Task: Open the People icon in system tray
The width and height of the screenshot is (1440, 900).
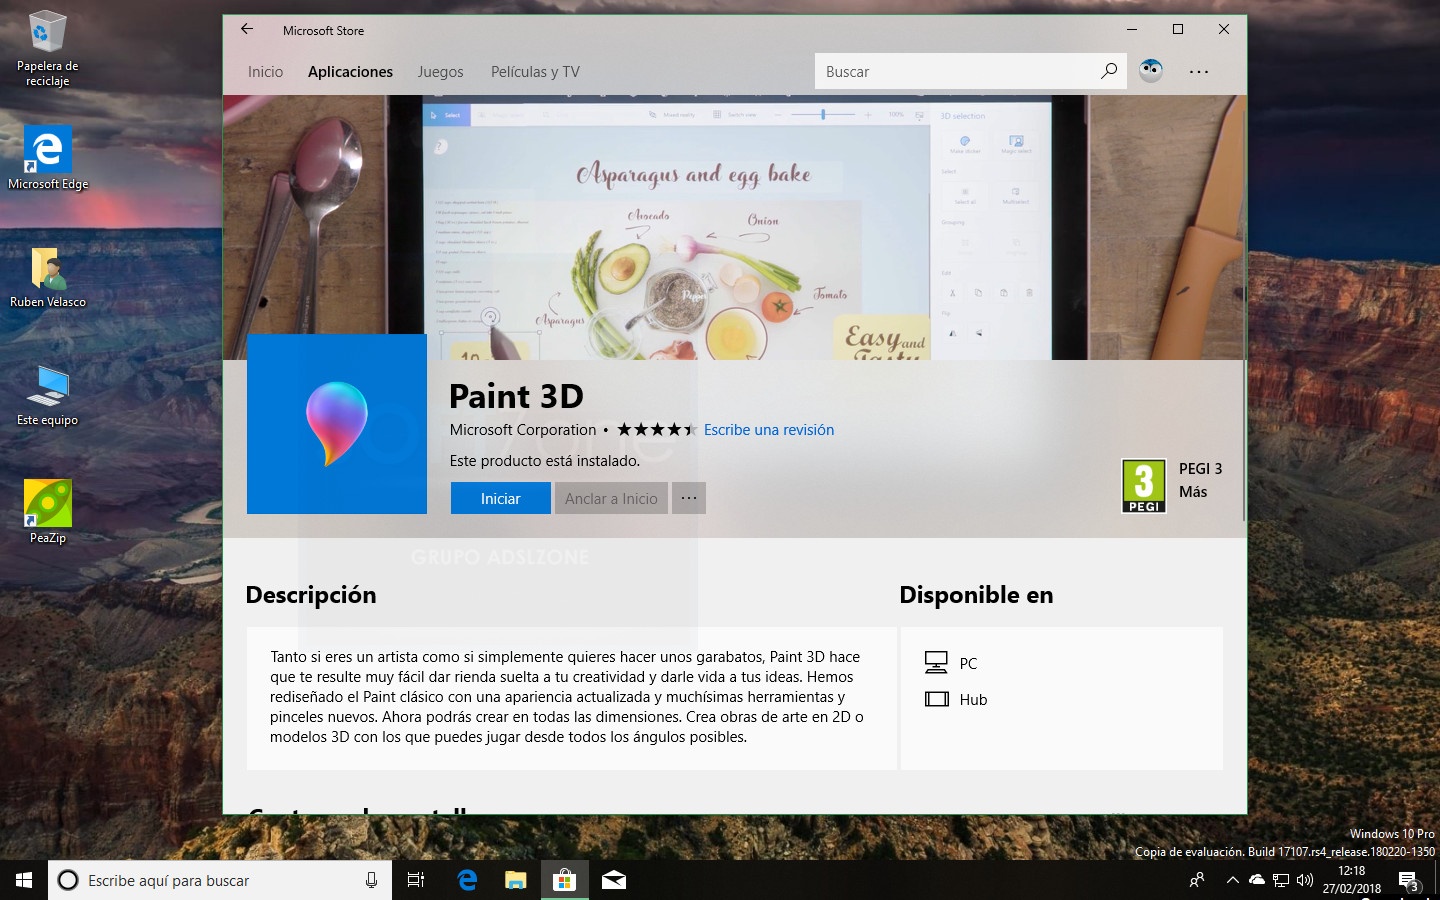Action: (1197, 880)
